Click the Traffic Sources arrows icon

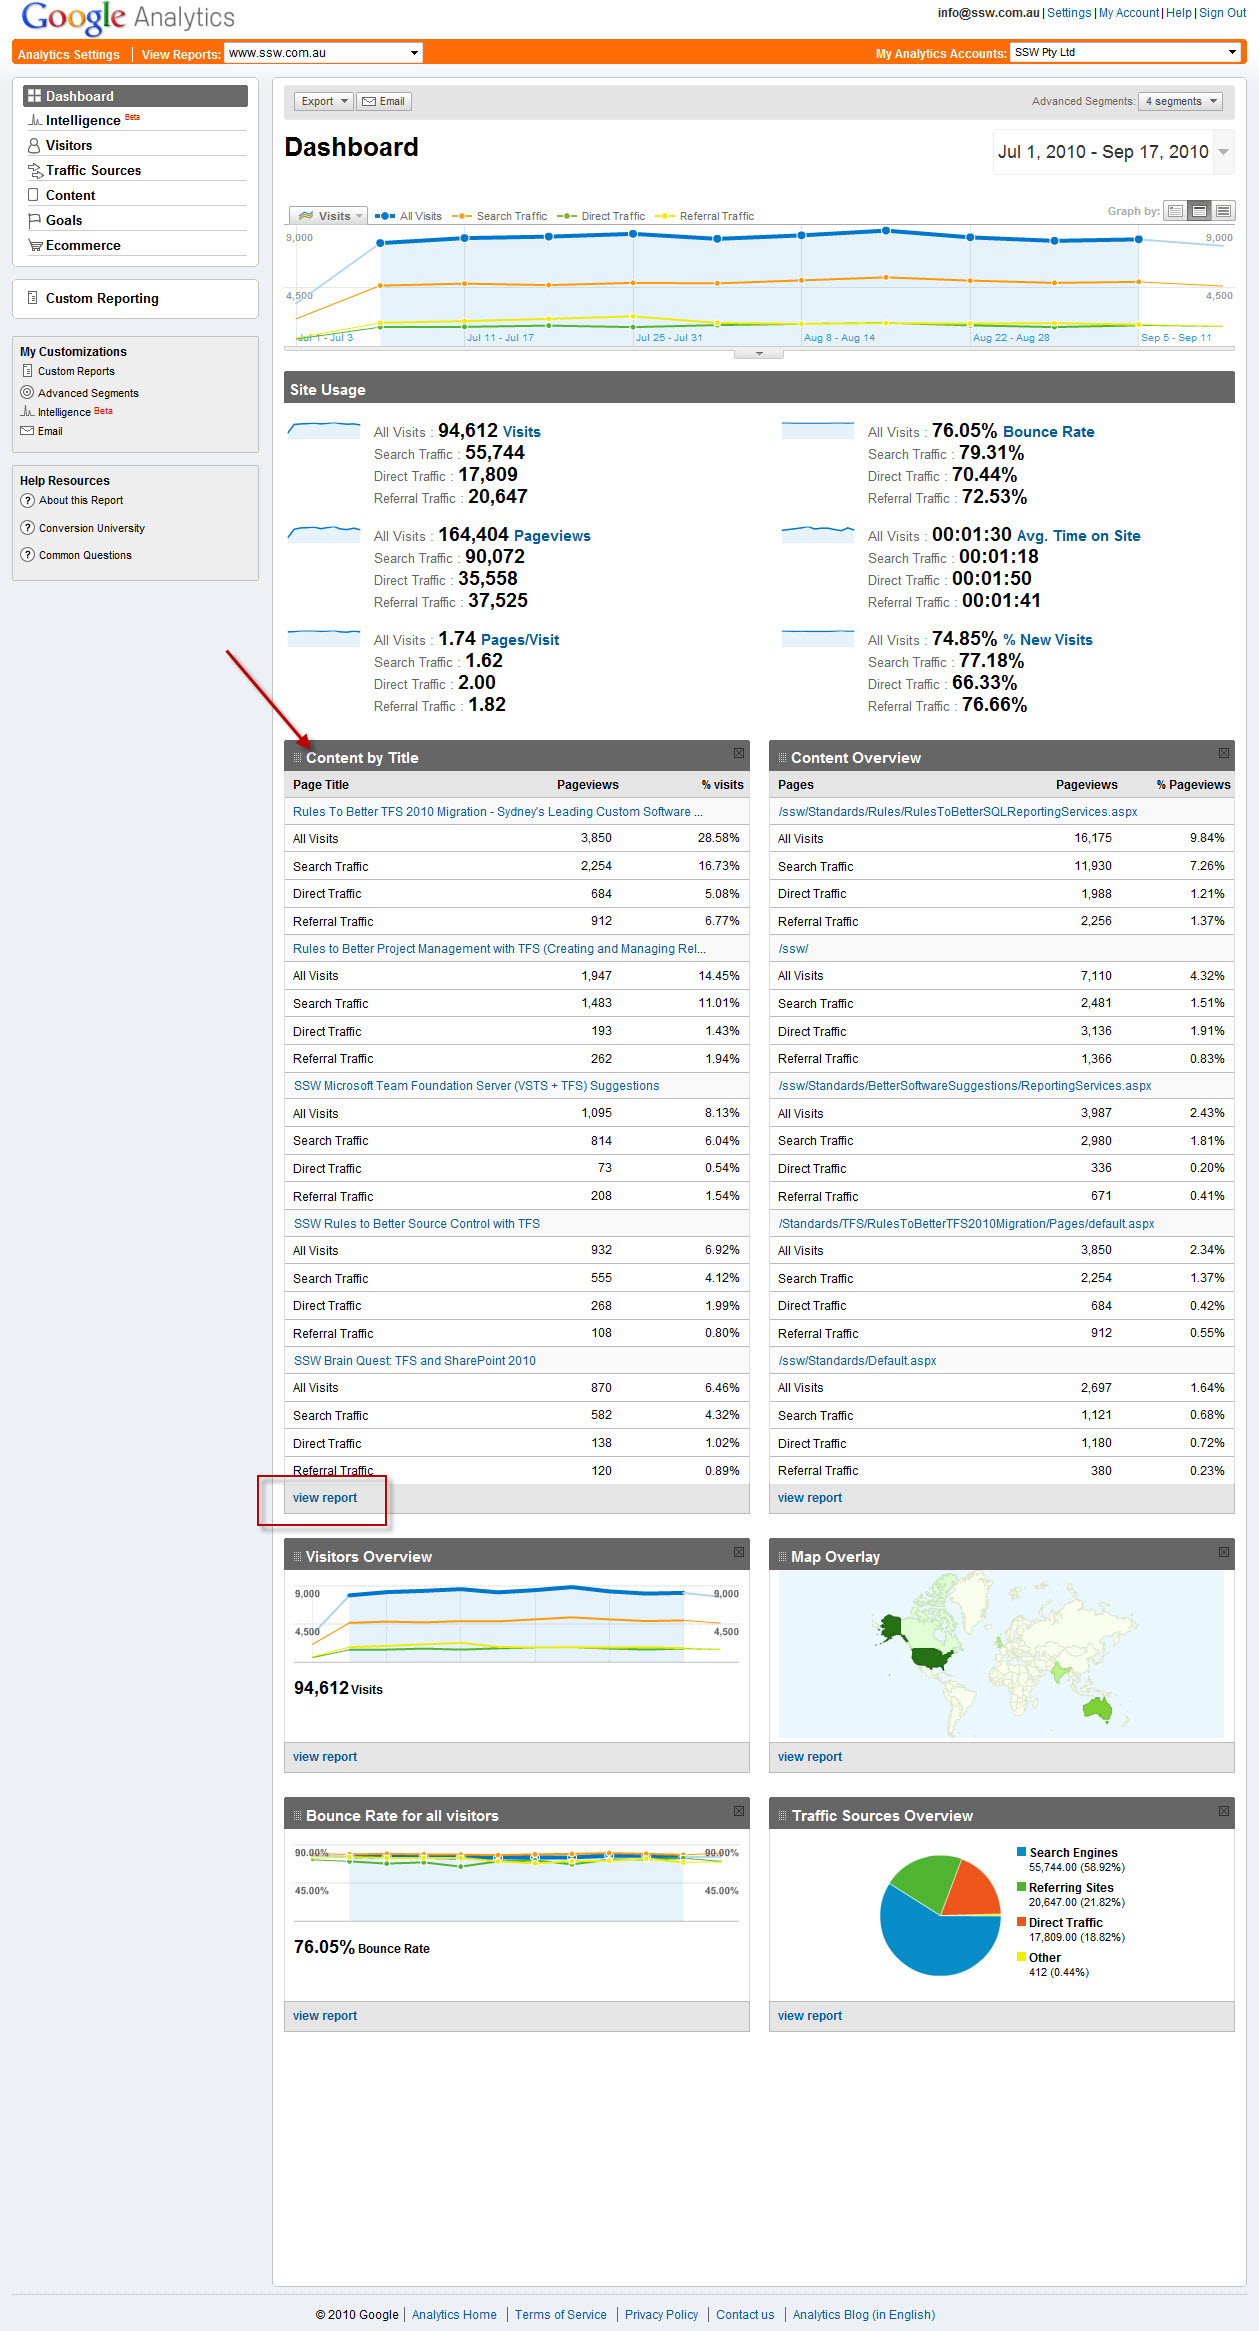(x=35, y=171)
